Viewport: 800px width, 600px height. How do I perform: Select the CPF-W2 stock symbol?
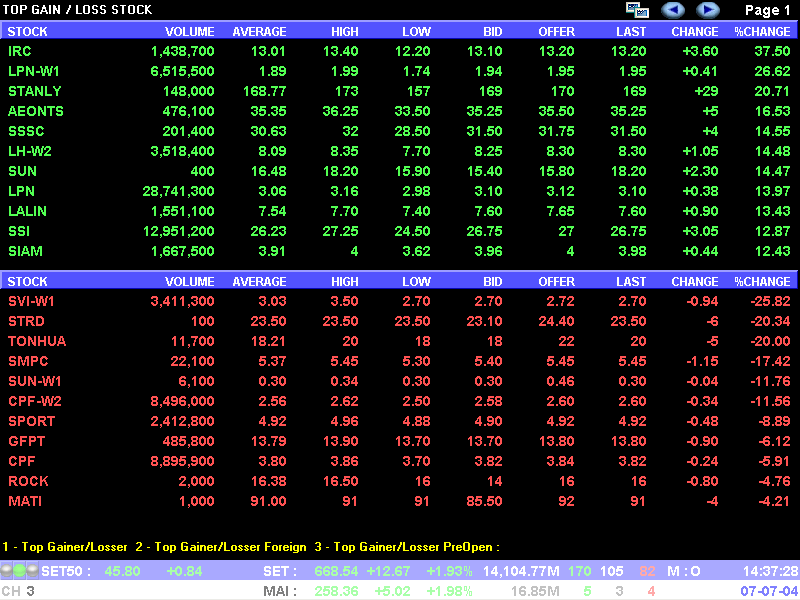[x=35, y=401]
